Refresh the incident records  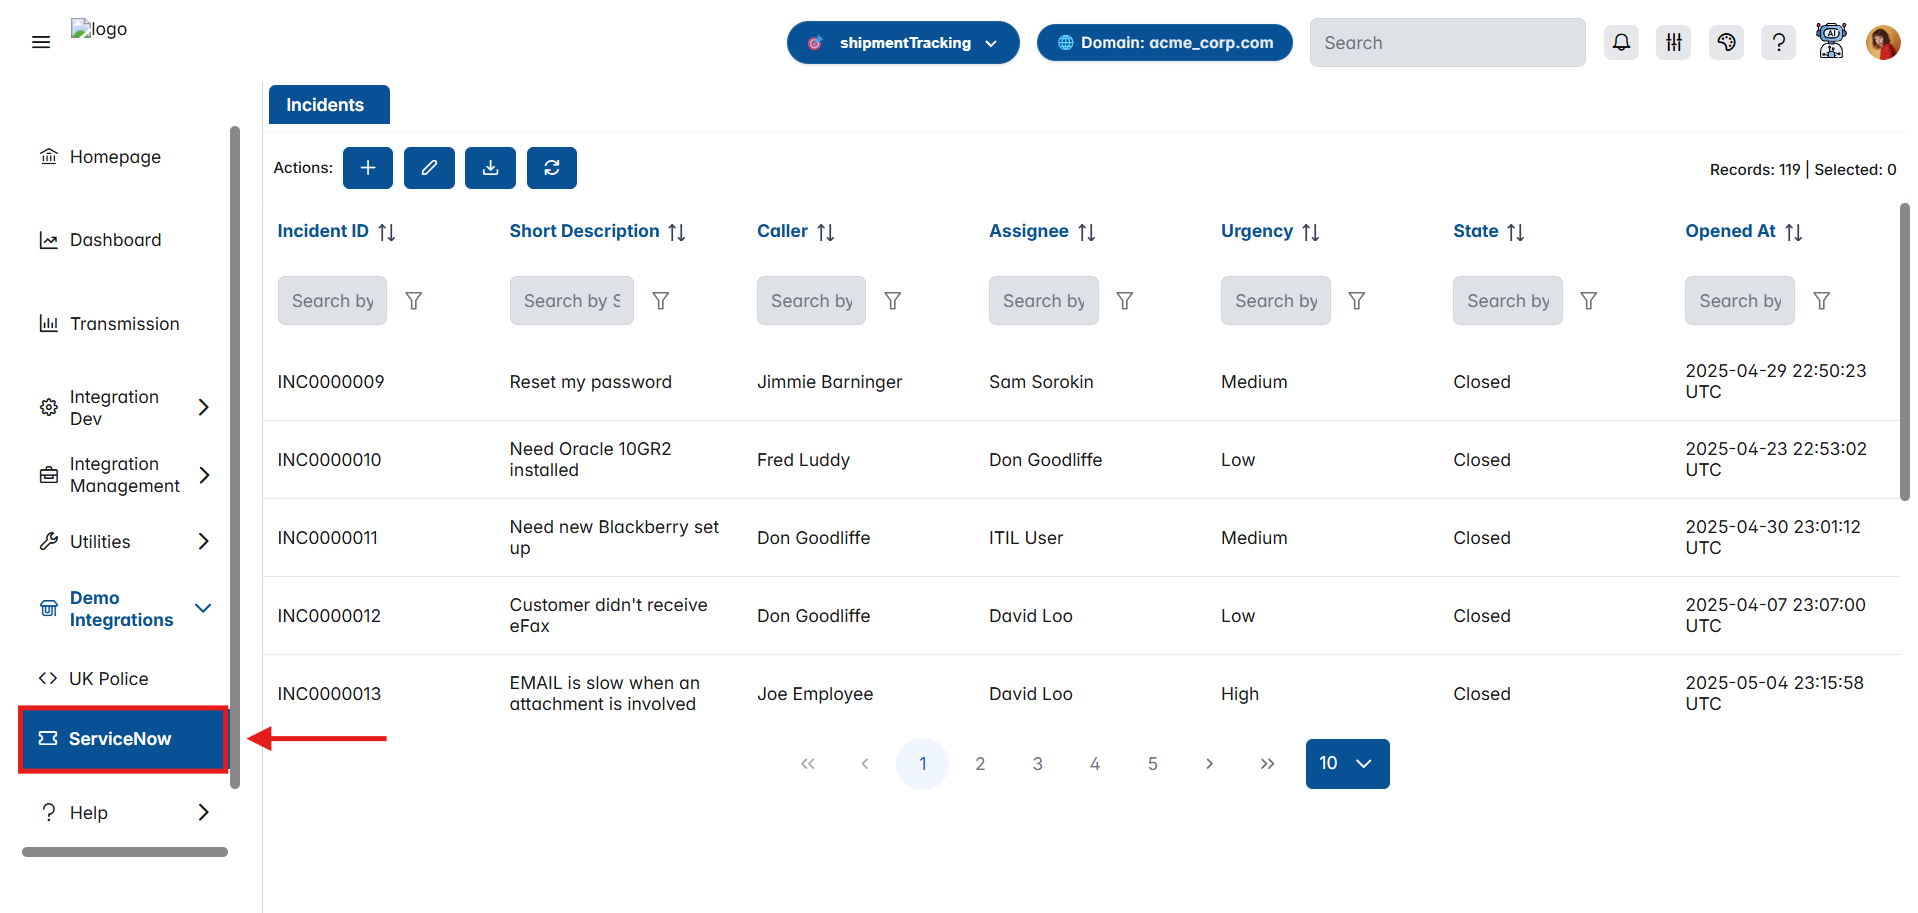[x=551, y=168]
